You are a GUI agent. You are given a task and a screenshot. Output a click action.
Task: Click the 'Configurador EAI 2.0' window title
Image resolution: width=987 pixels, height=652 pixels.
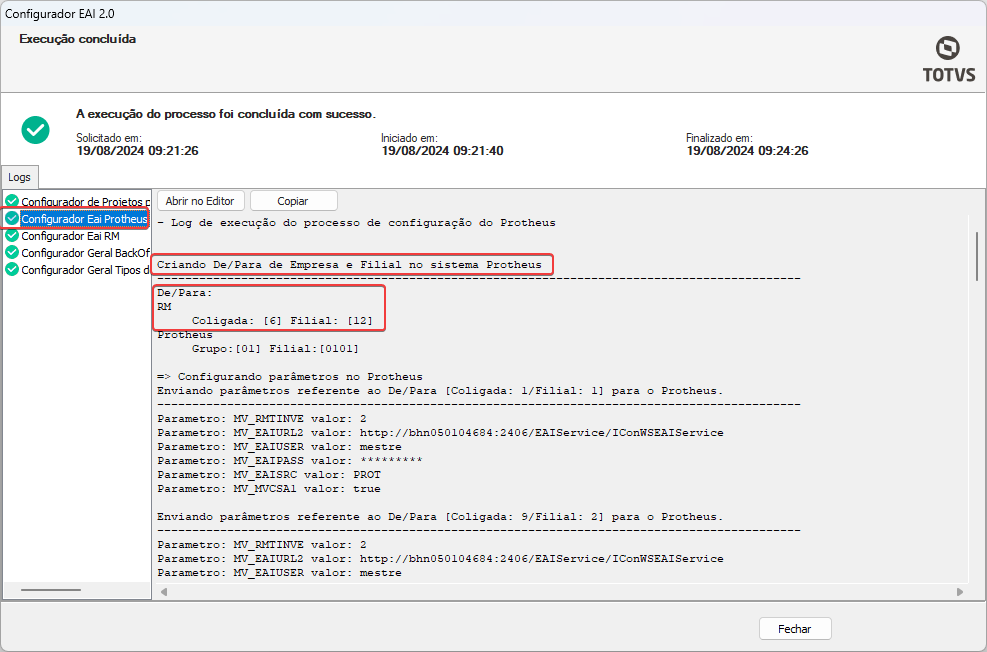[60, 13]
